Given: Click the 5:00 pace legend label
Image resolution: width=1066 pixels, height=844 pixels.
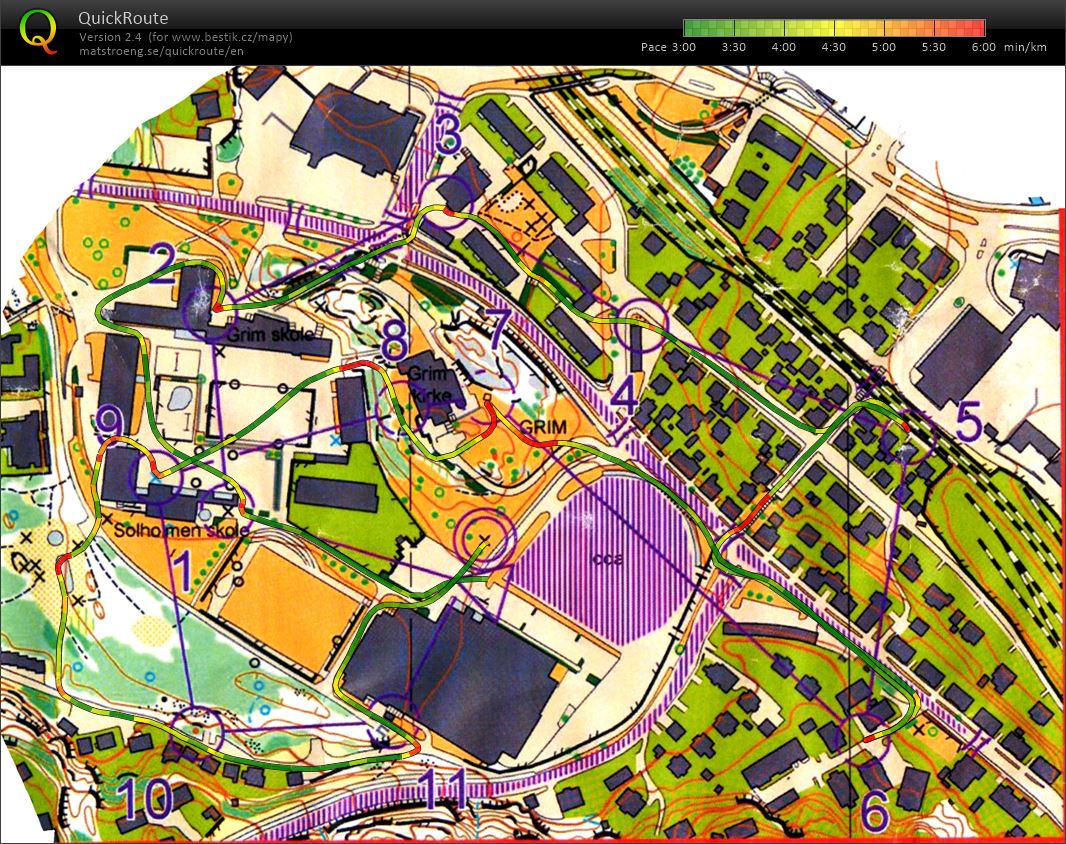Looking at the screenshot, I should [x=884, y=47].
